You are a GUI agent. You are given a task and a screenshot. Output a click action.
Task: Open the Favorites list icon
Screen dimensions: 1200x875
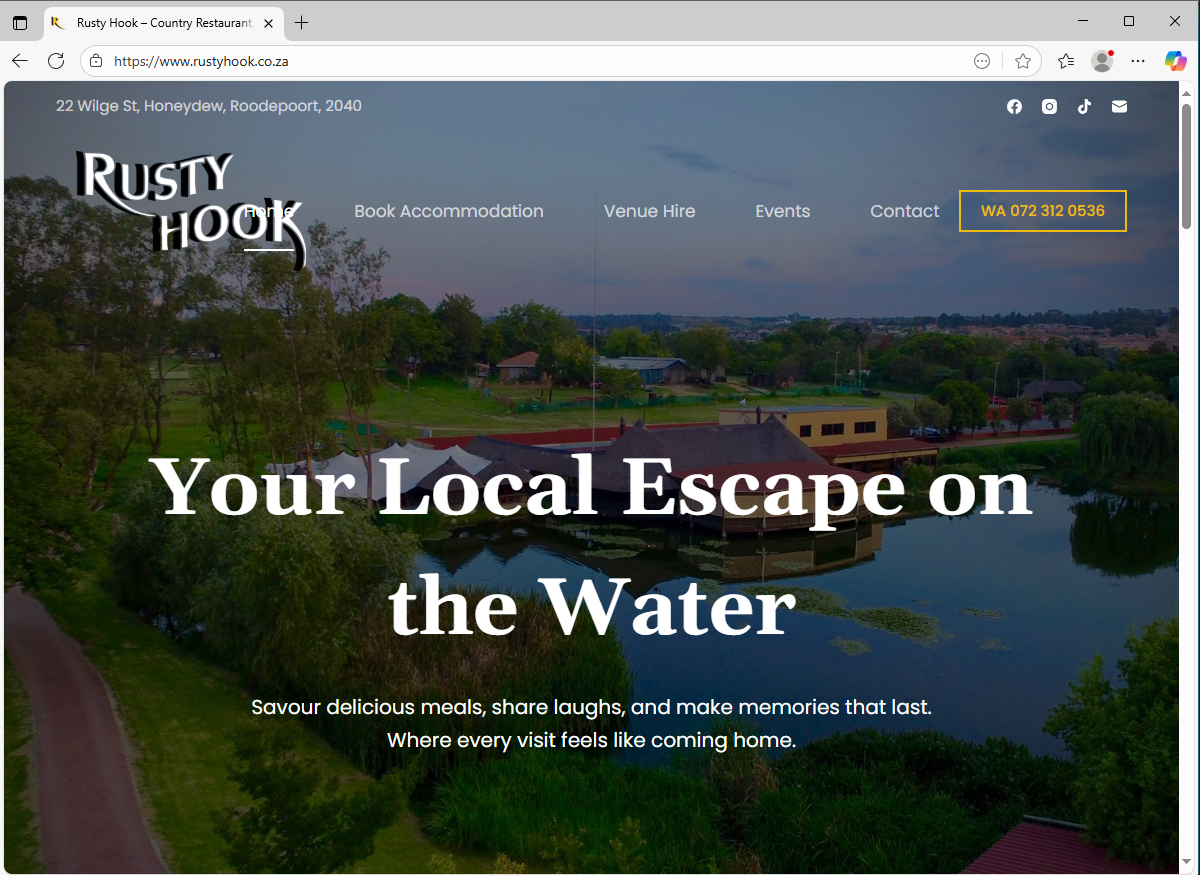1066,61
